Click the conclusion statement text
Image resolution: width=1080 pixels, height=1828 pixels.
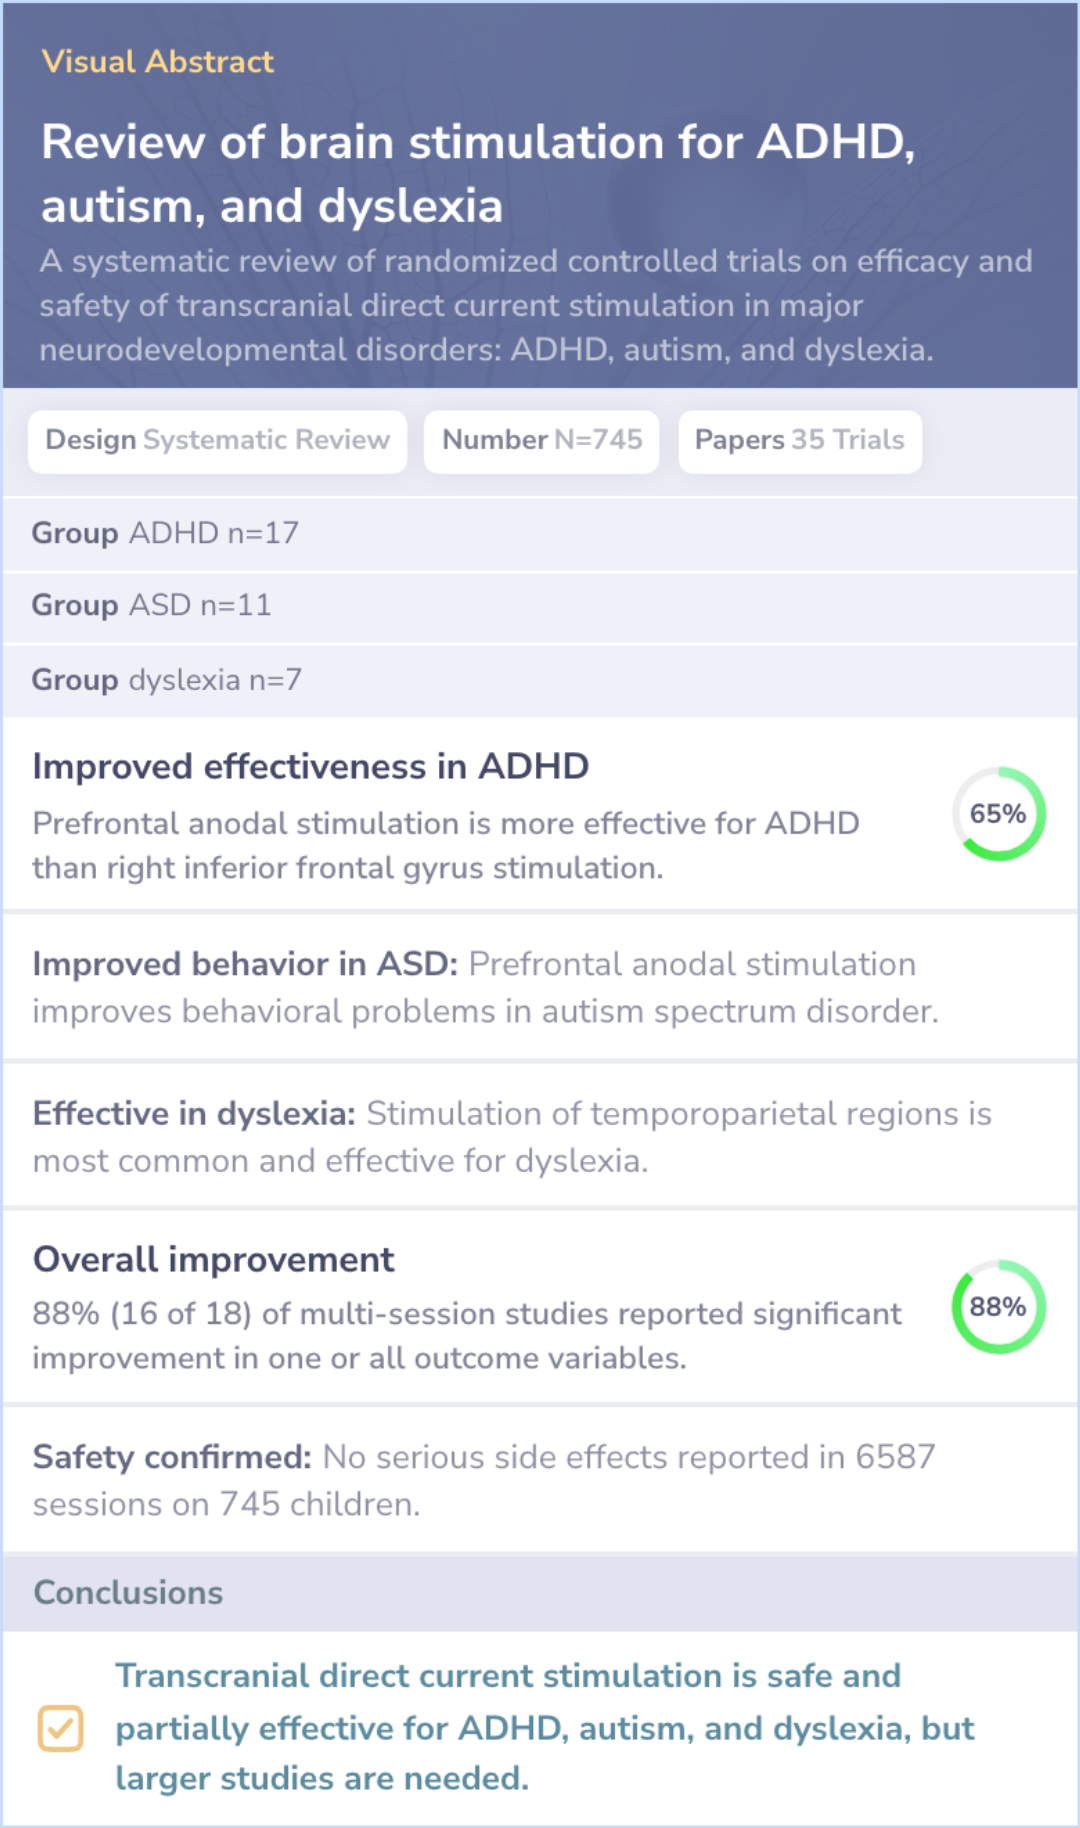coord(544,1727)
